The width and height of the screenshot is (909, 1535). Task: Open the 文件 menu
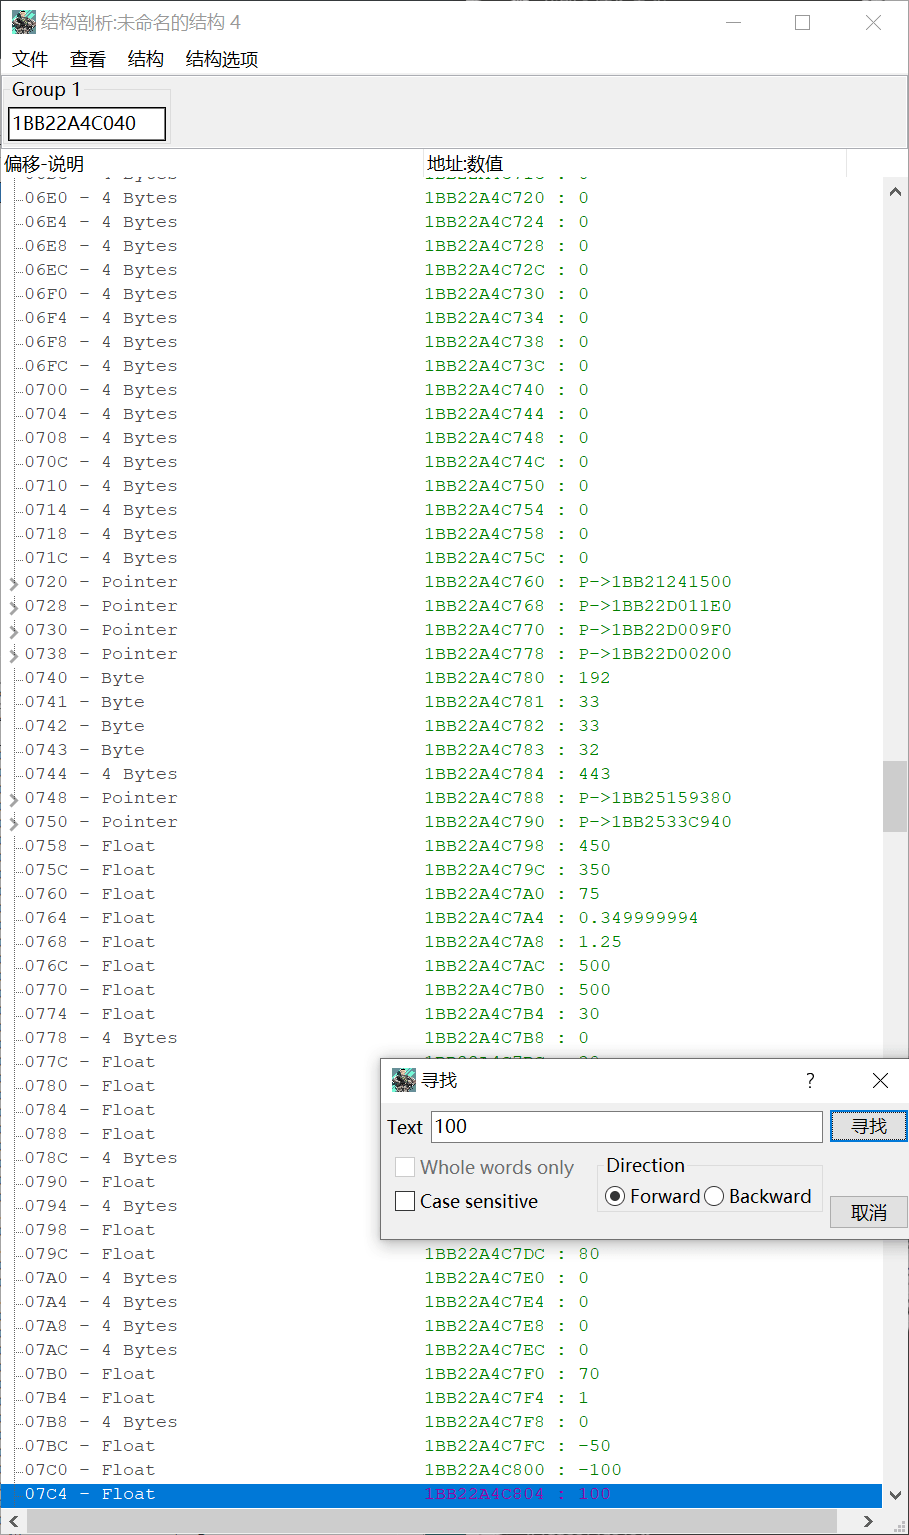click(30, 59)
